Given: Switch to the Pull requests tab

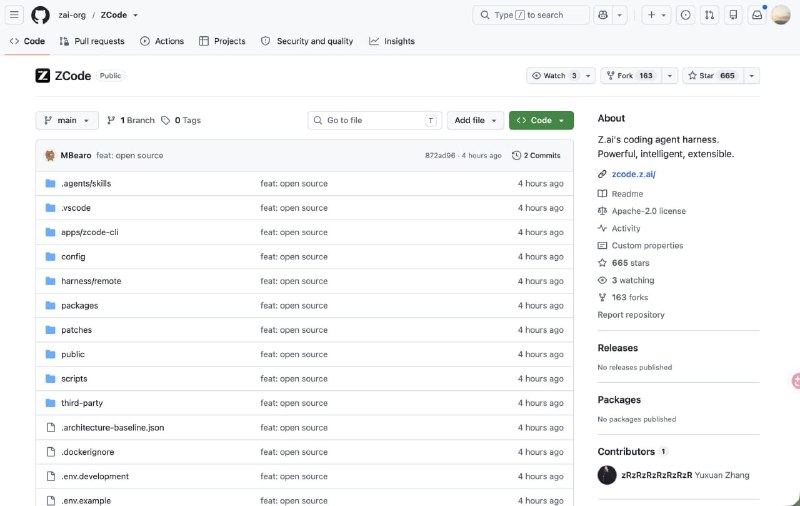Looking at the screenshot, I should (x=92, y=41).
